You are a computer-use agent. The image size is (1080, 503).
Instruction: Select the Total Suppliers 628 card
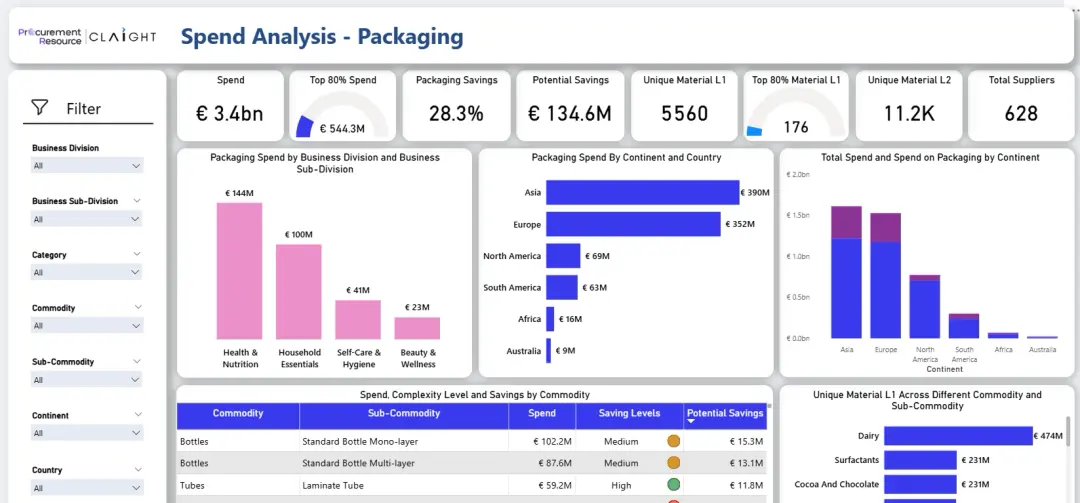1021,105
